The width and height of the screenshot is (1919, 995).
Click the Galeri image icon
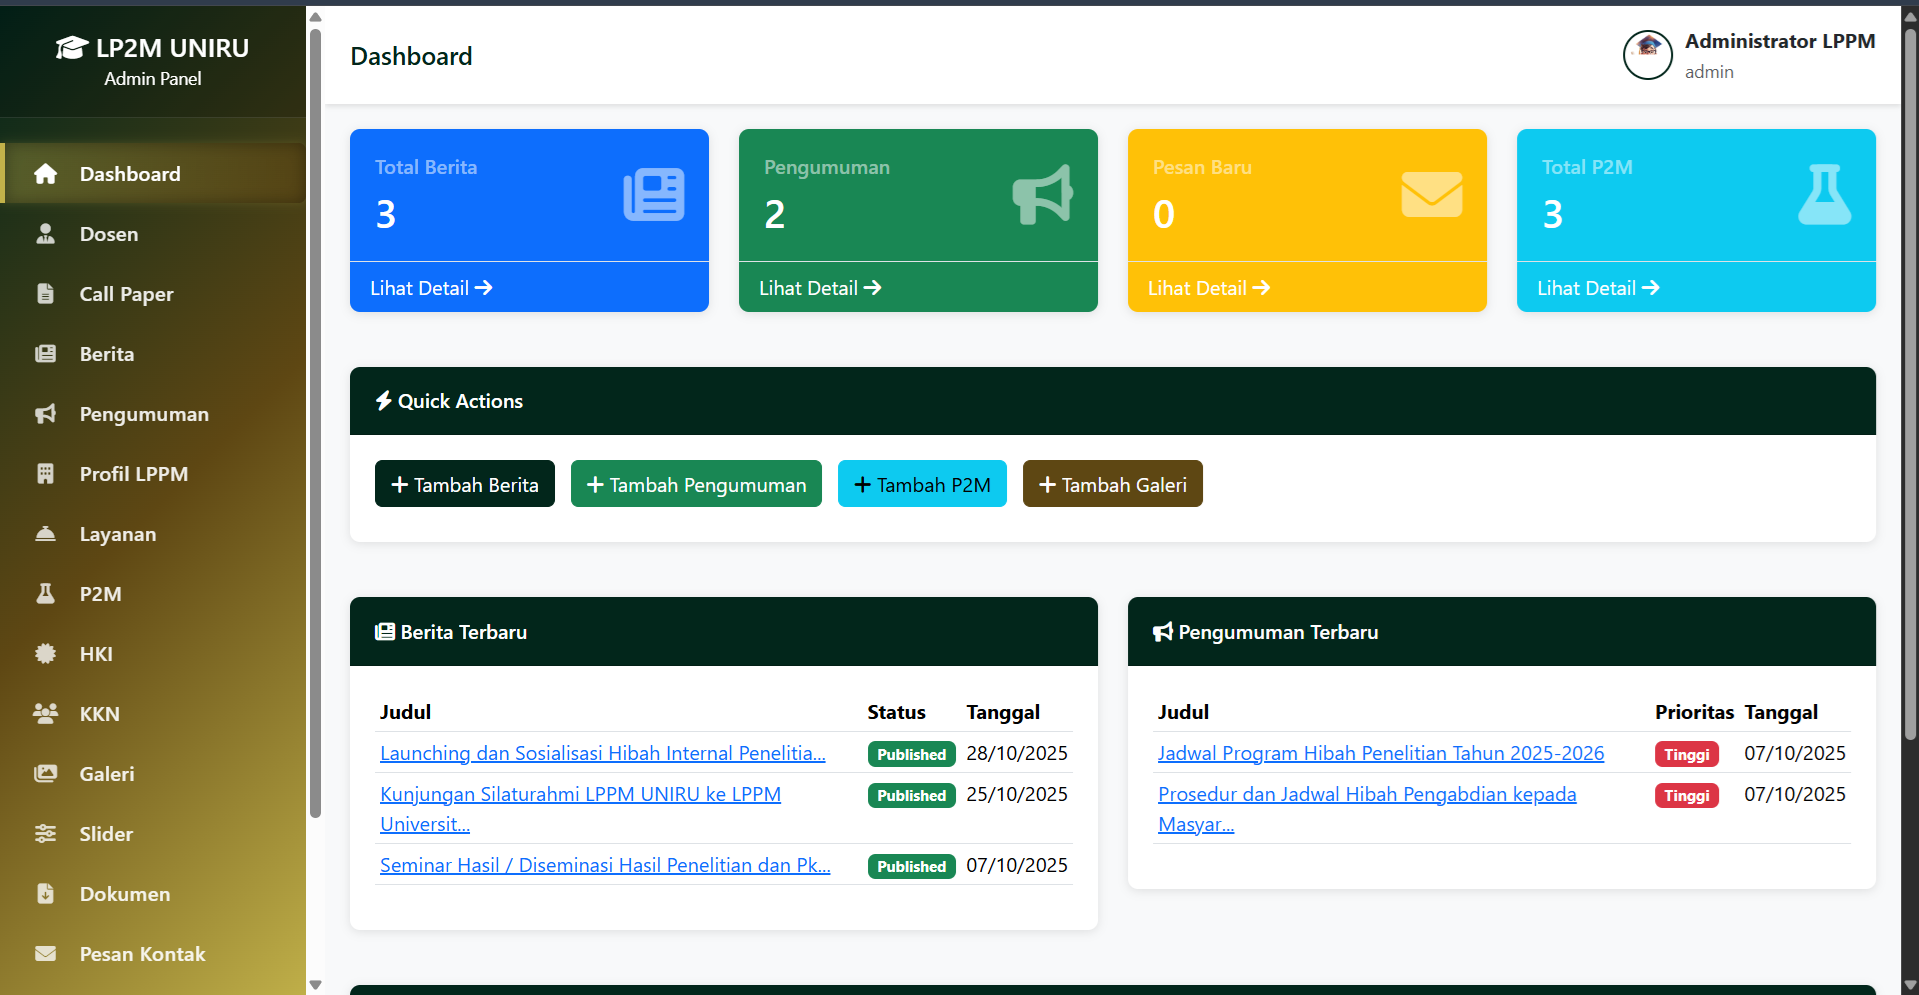pos(46,773)
